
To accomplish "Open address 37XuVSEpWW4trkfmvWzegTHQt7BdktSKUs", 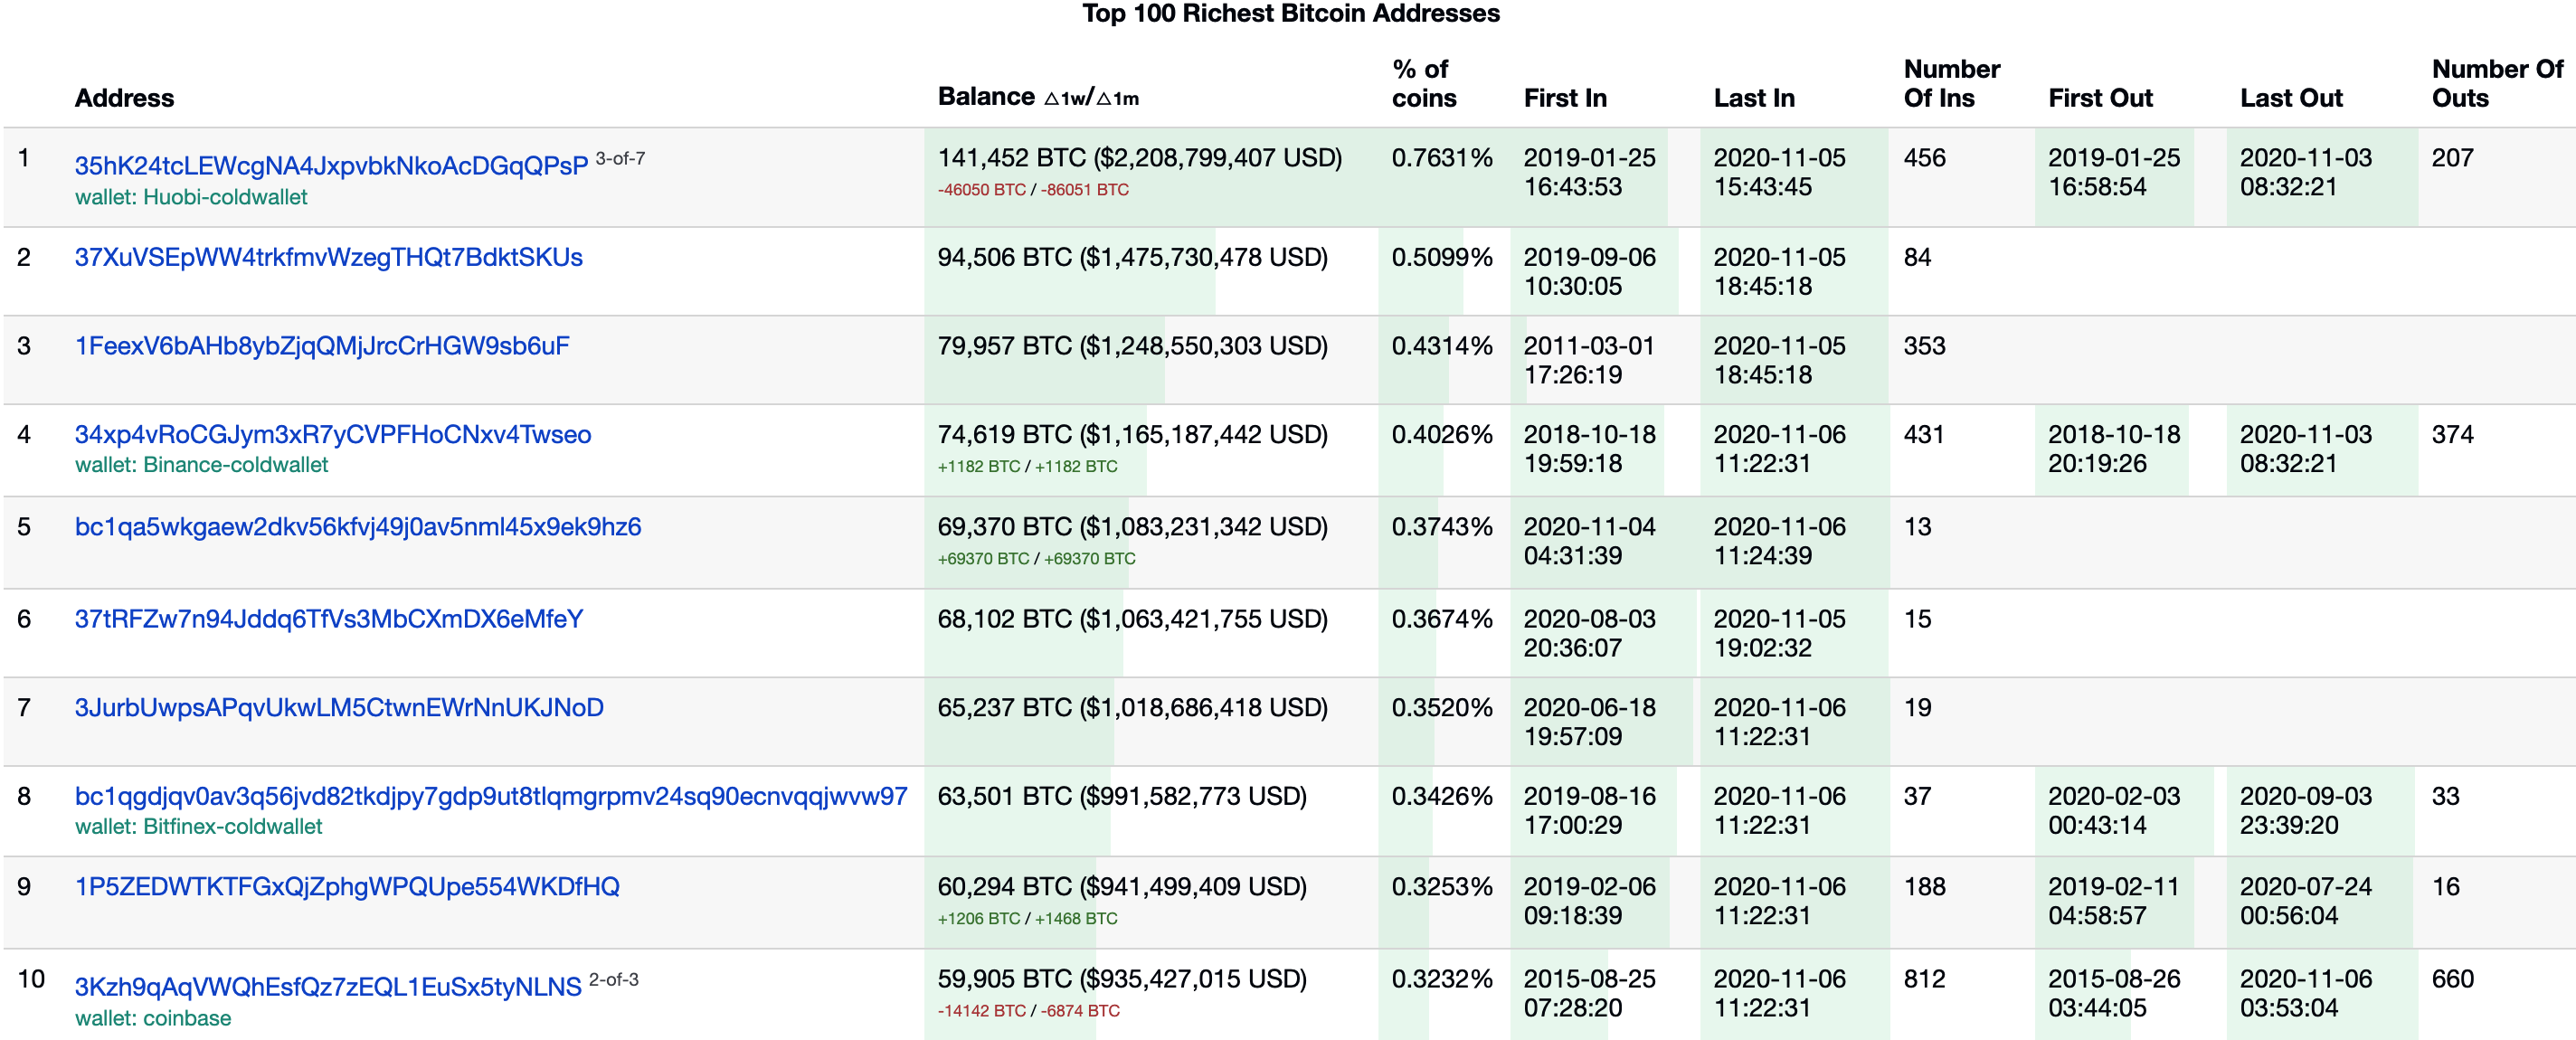I will (x=328, y=257).
